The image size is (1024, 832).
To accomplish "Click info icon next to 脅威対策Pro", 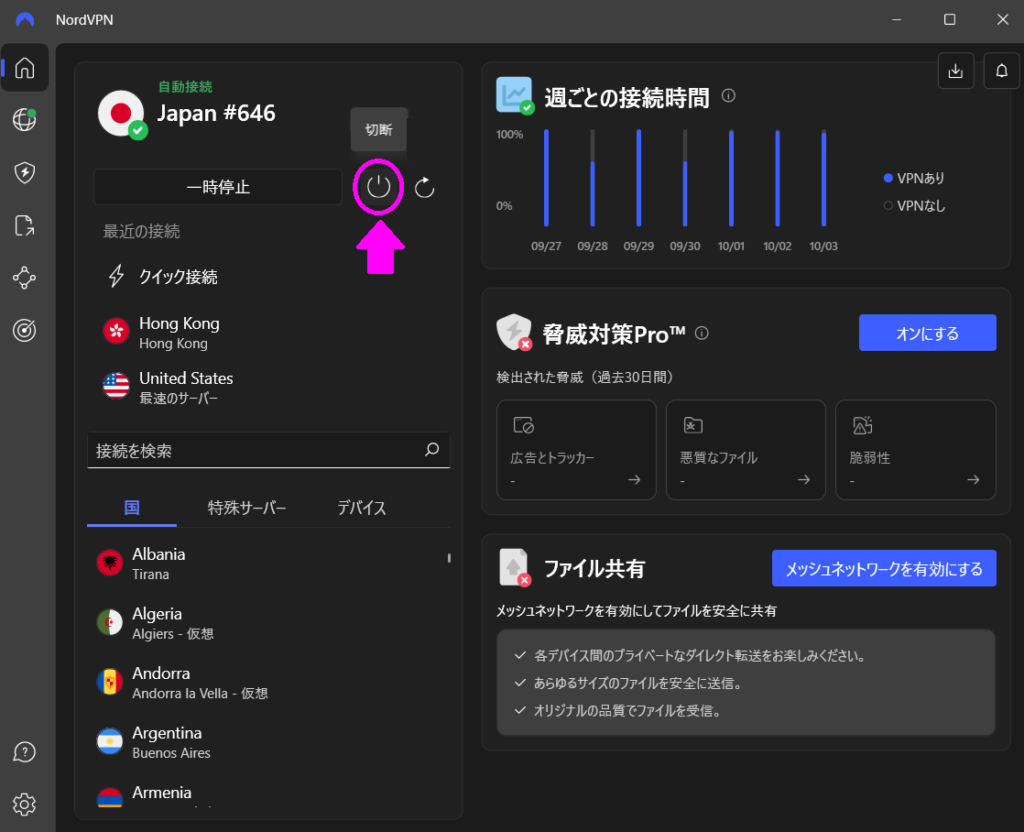I will (x=702, y=333).
